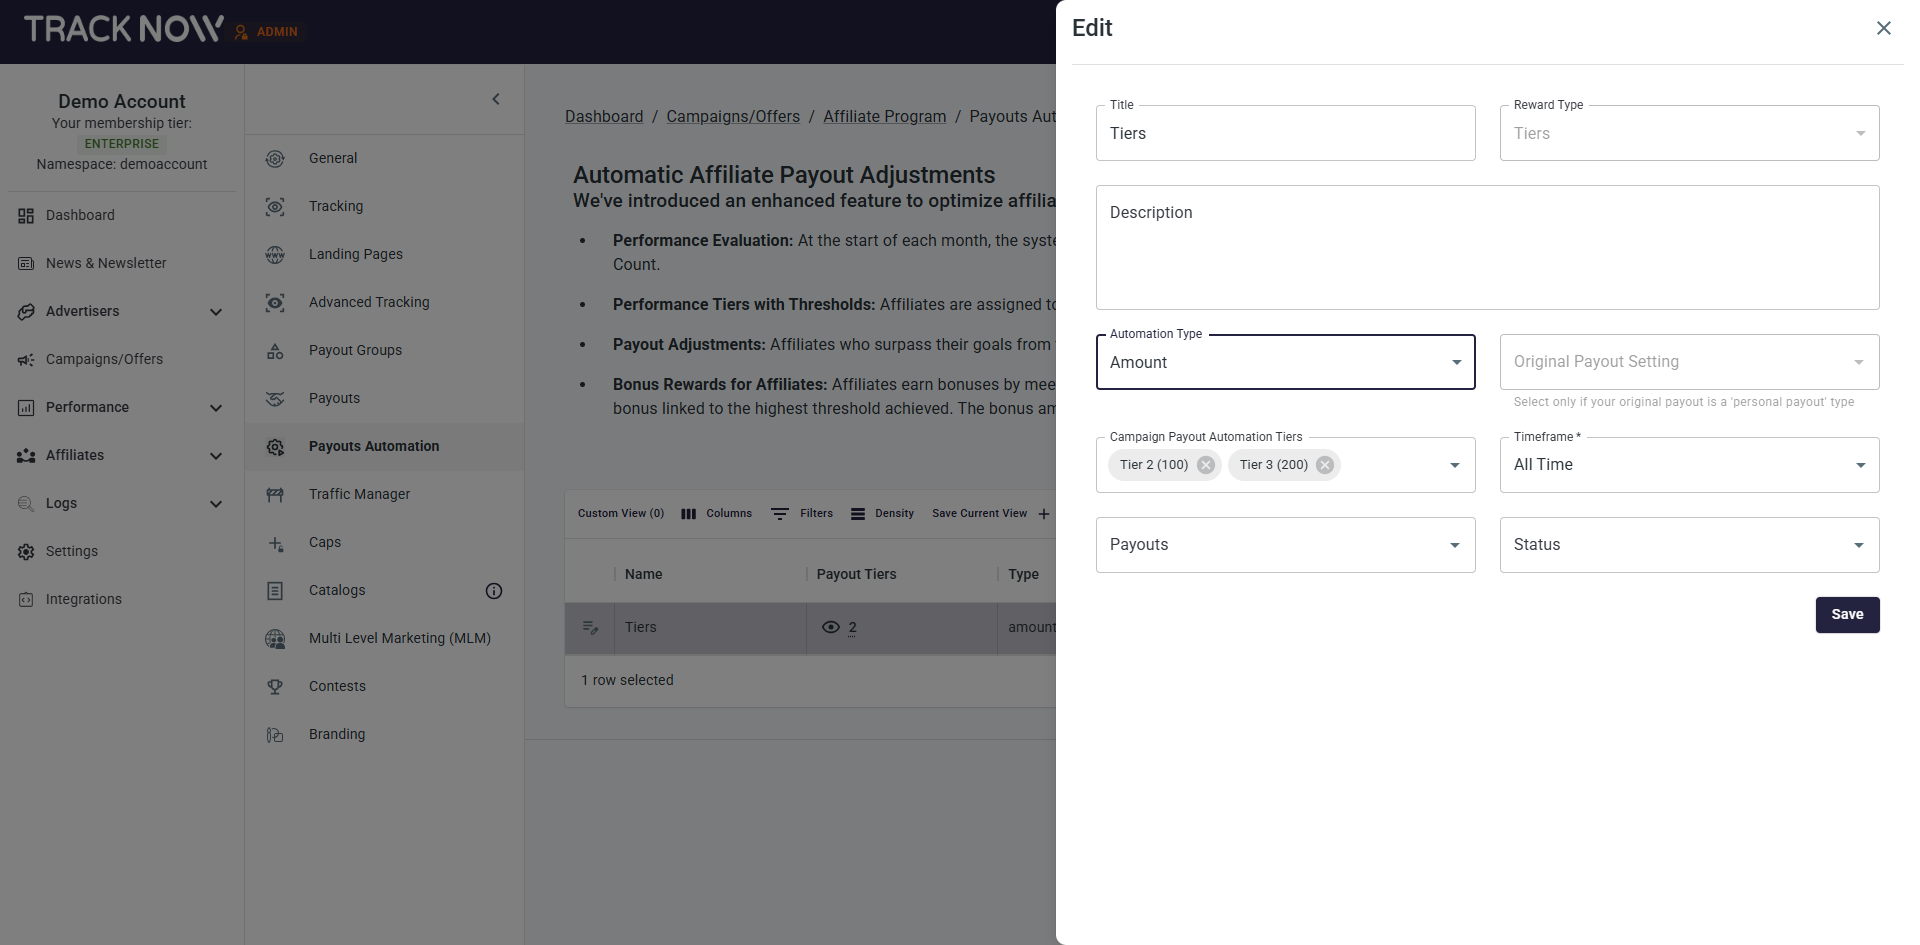
Task: Click the edit icon in Tiers row
Action: click(x=590, y=628)
